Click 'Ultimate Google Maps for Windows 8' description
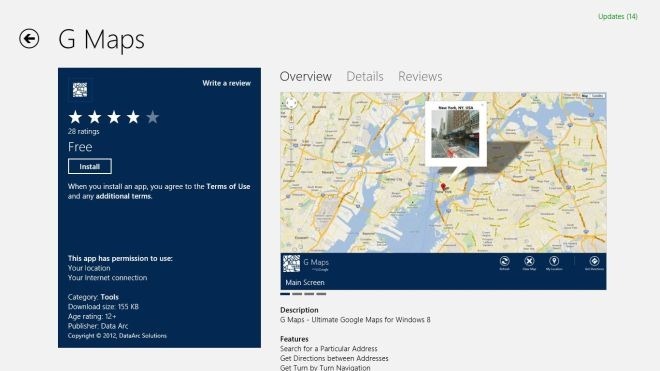The width and height of the screenshot is (660, 371). pos(371,320)
